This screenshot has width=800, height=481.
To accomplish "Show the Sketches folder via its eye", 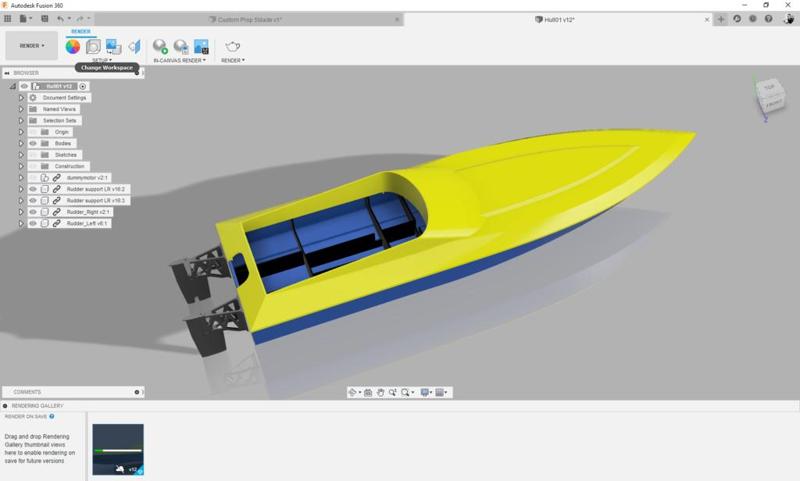I will (33, 155).
